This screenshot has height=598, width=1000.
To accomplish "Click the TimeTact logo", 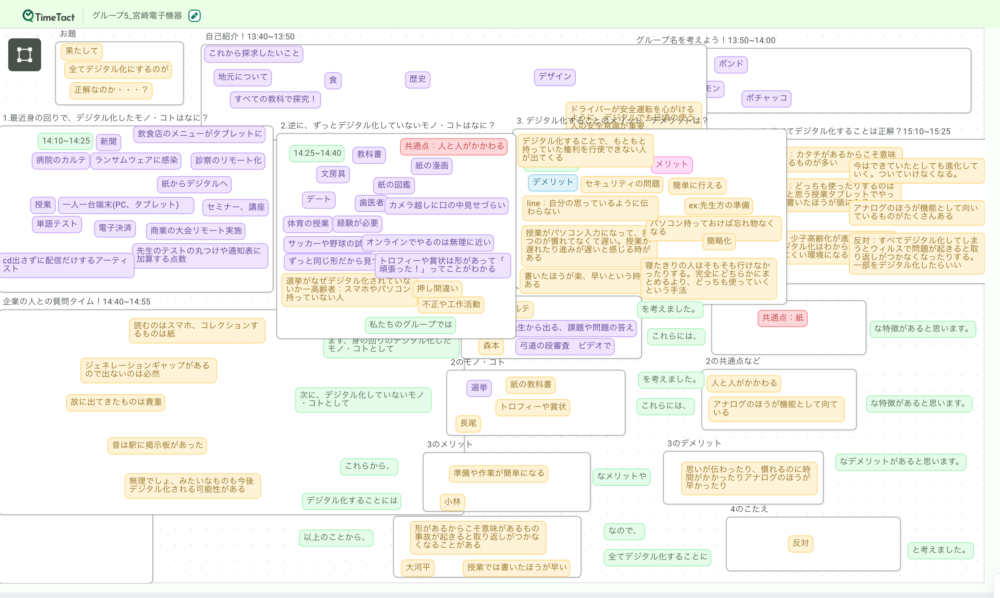I will pos(48,15).
